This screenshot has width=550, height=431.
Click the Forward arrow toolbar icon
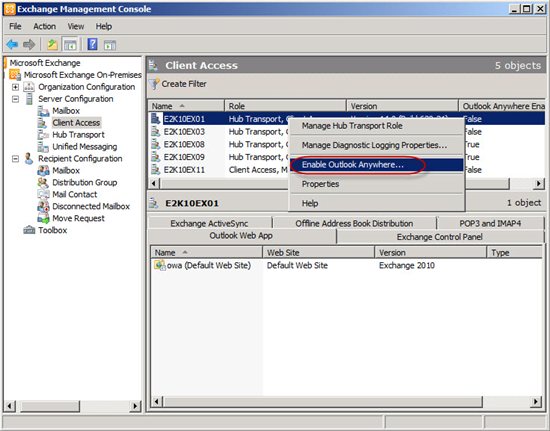point(29,45)
